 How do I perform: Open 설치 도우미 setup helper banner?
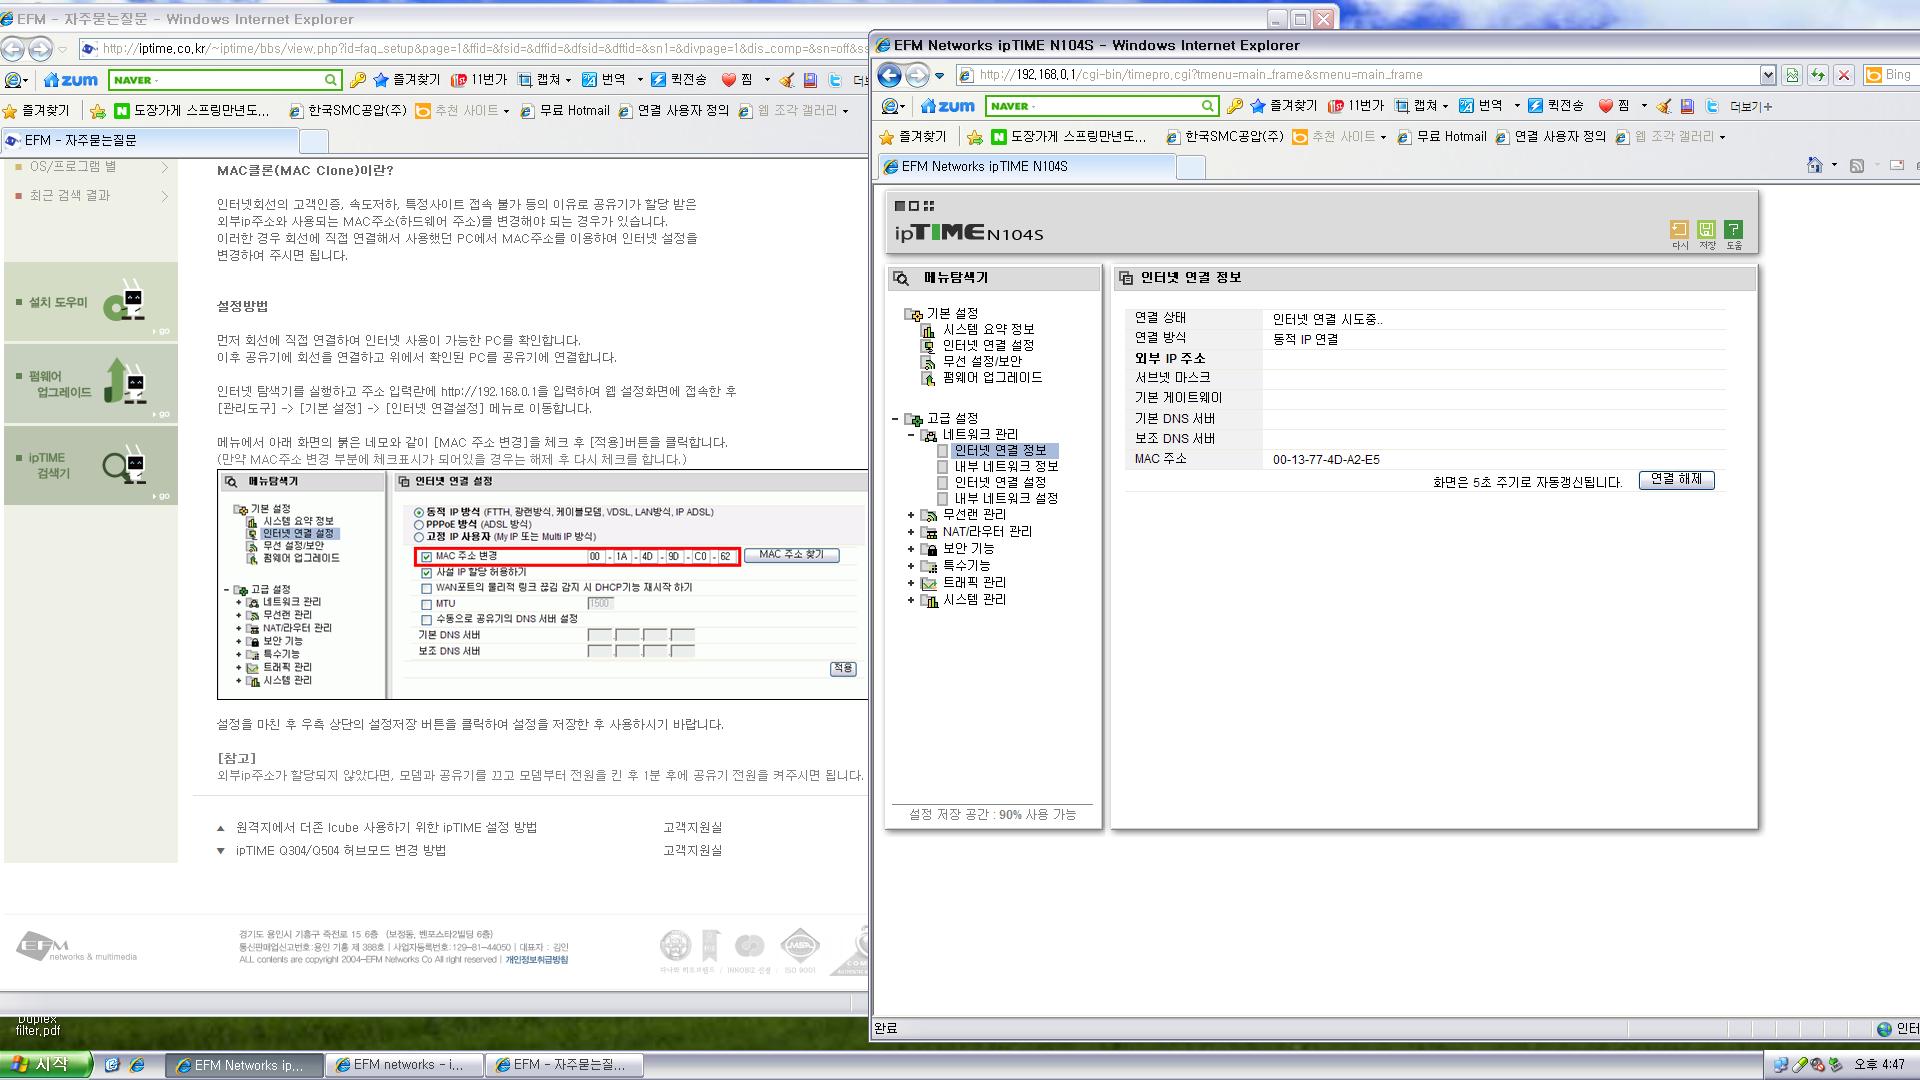91,302
